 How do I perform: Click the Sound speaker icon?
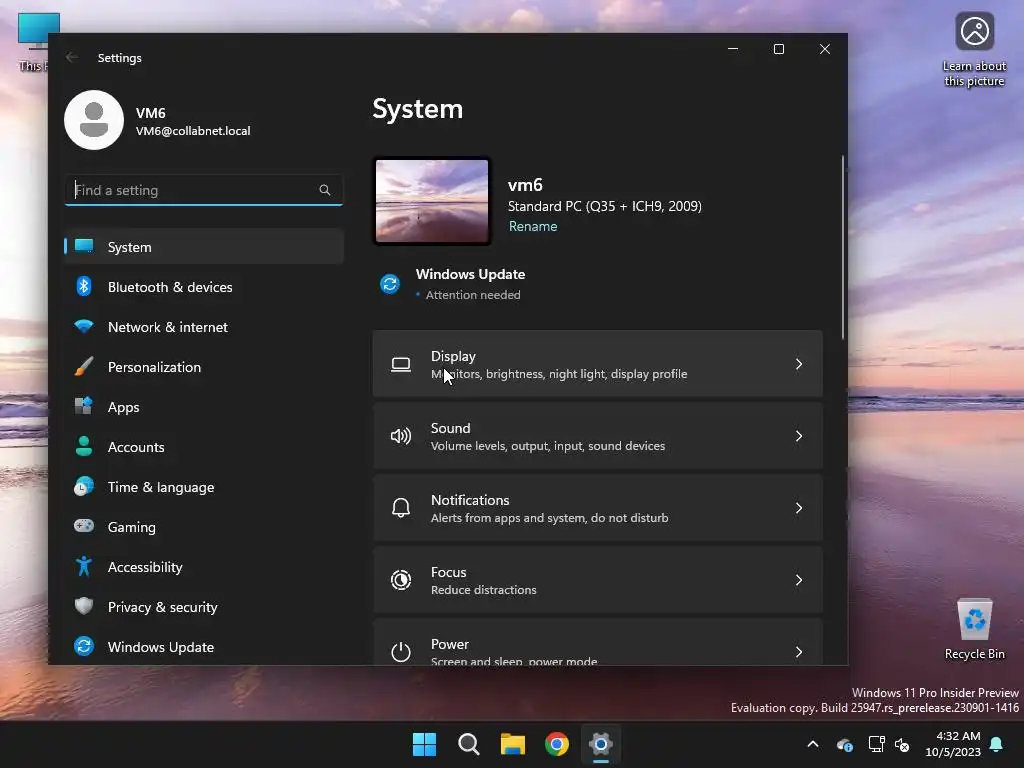click(x=401, y=436)
